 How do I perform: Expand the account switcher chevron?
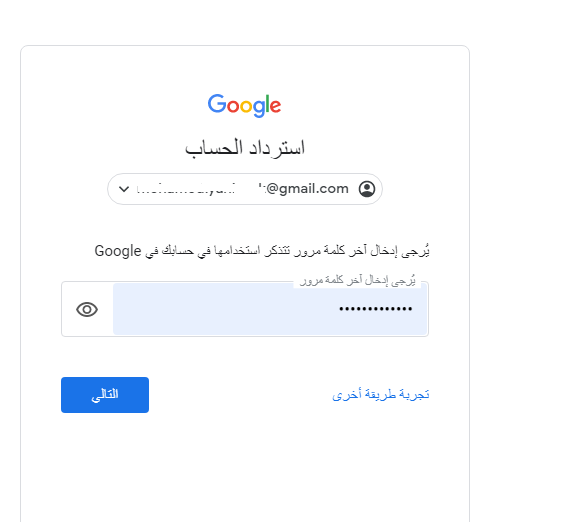pos(124,189)
